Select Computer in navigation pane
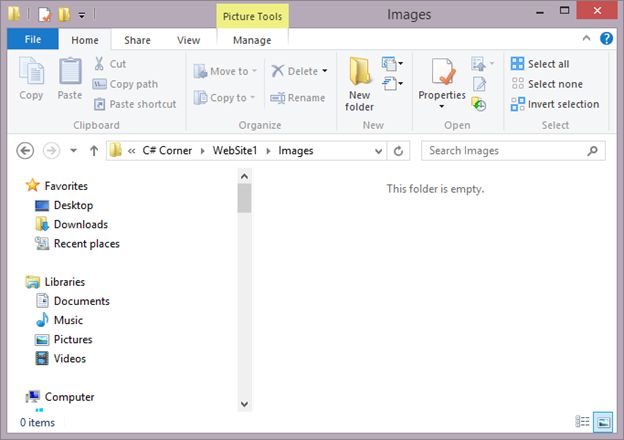This screenshot has width=624, height=440. coord(60,397)
